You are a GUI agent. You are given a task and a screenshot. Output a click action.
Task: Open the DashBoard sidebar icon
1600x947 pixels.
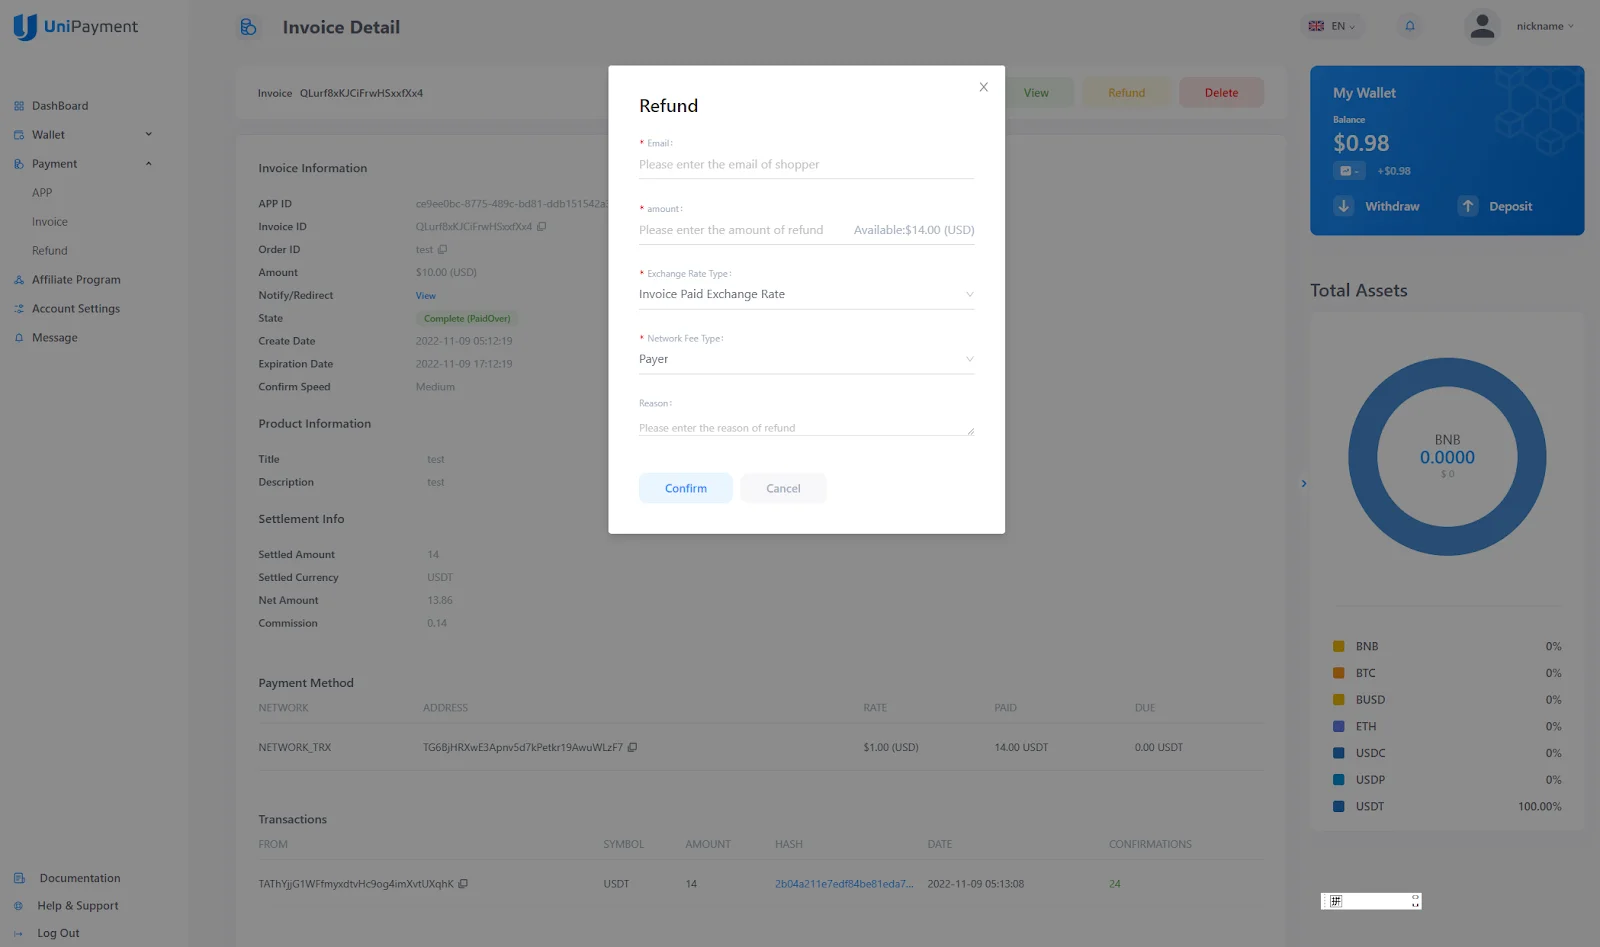tap(18, 105)
